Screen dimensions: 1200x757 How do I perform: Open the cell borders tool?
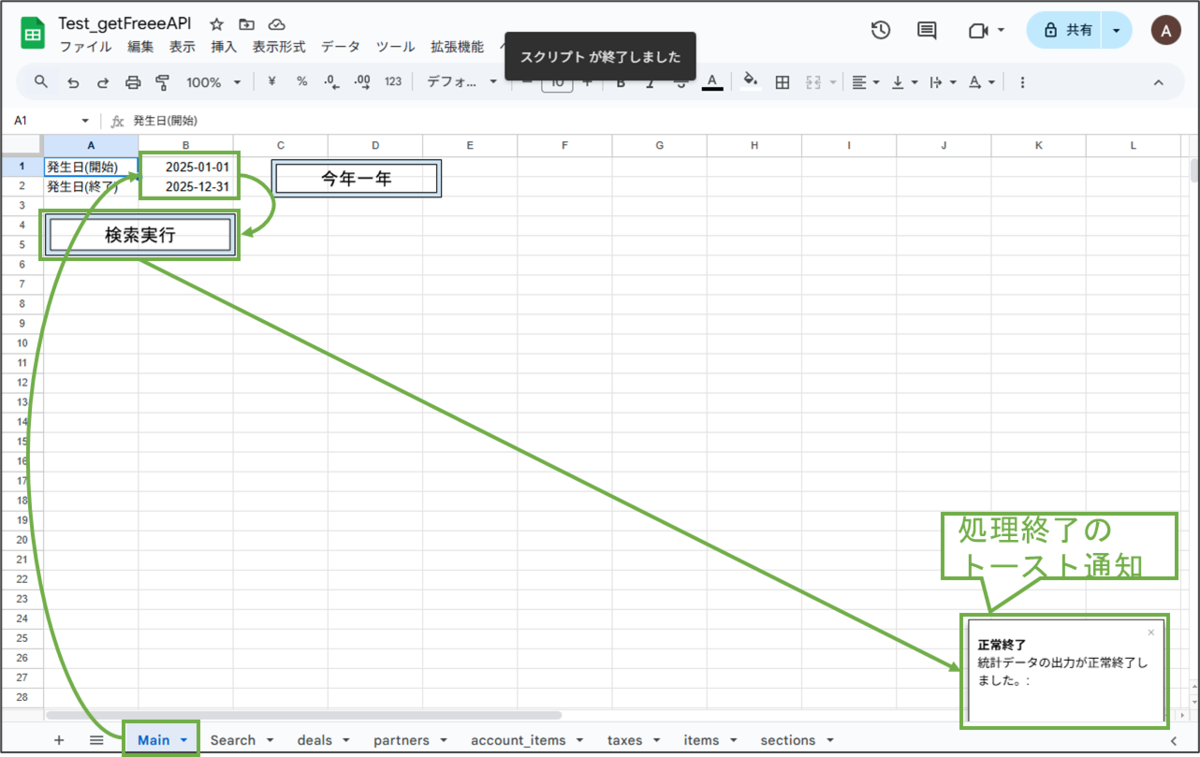point(783,82)
